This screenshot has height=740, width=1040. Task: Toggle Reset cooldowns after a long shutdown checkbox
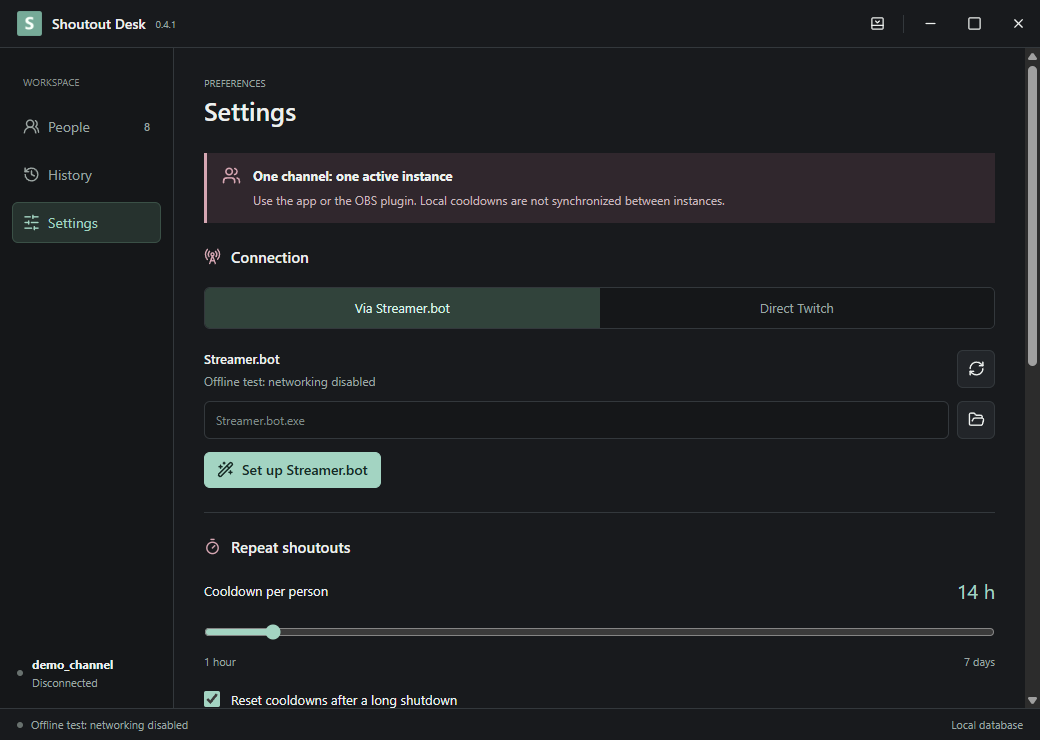(212, 699)
